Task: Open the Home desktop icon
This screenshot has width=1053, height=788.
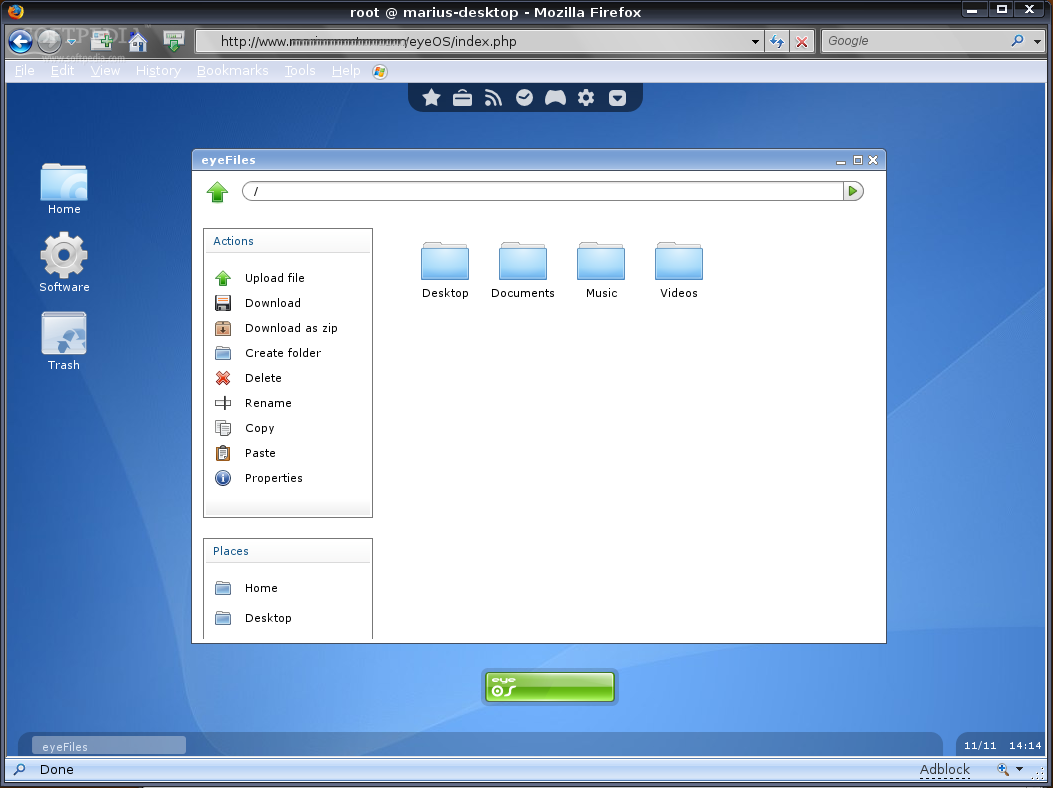Action: click(64, 189)
